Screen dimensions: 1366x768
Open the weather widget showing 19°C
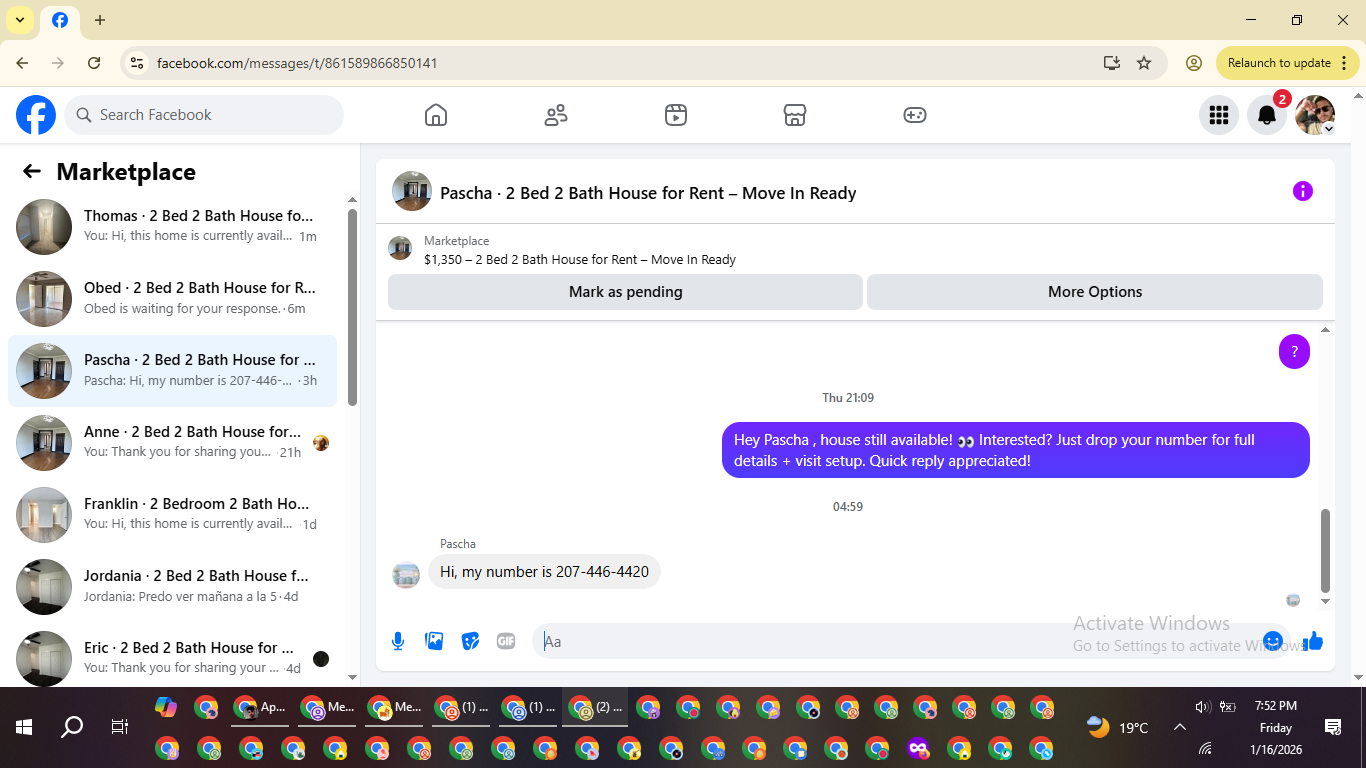(x=1117, y=728)
